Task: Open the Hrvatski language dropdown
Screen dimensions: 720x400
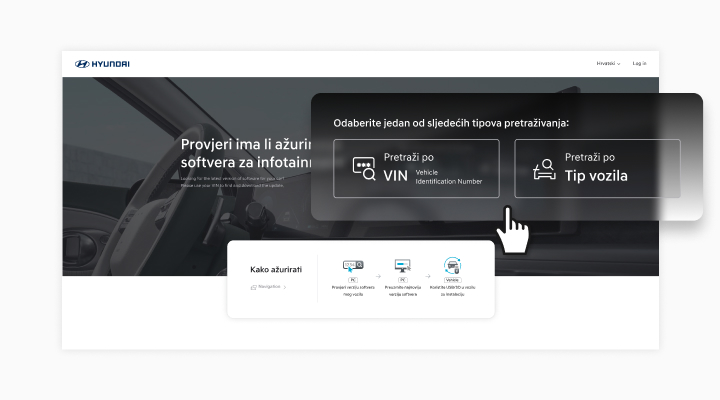Action: [x=608, y=64]
